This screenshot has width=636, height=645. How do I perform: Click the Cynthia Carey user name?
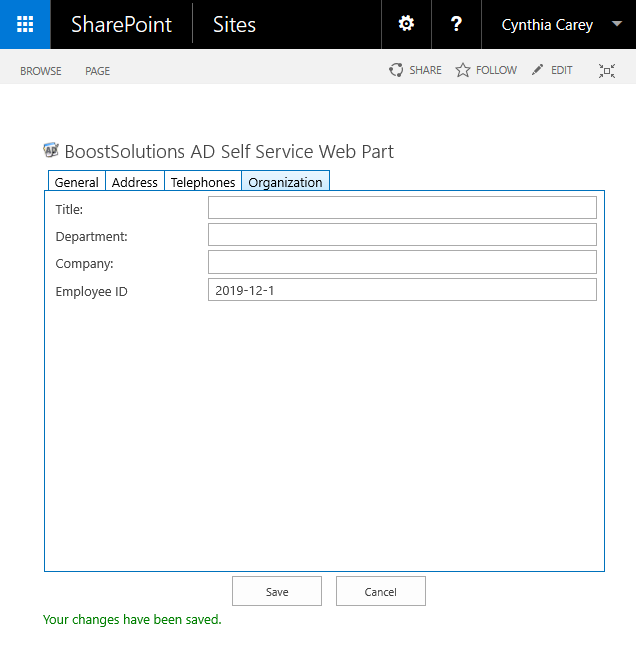pyautogui.click(x=547, y=25)
